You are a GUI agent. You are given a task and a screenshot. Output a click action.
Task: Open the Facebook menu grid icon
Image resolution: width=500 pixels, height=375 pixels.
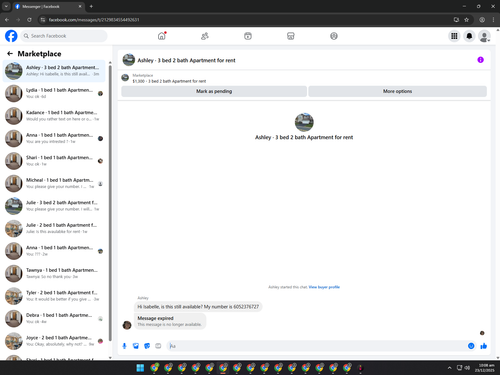click(454, 36)
